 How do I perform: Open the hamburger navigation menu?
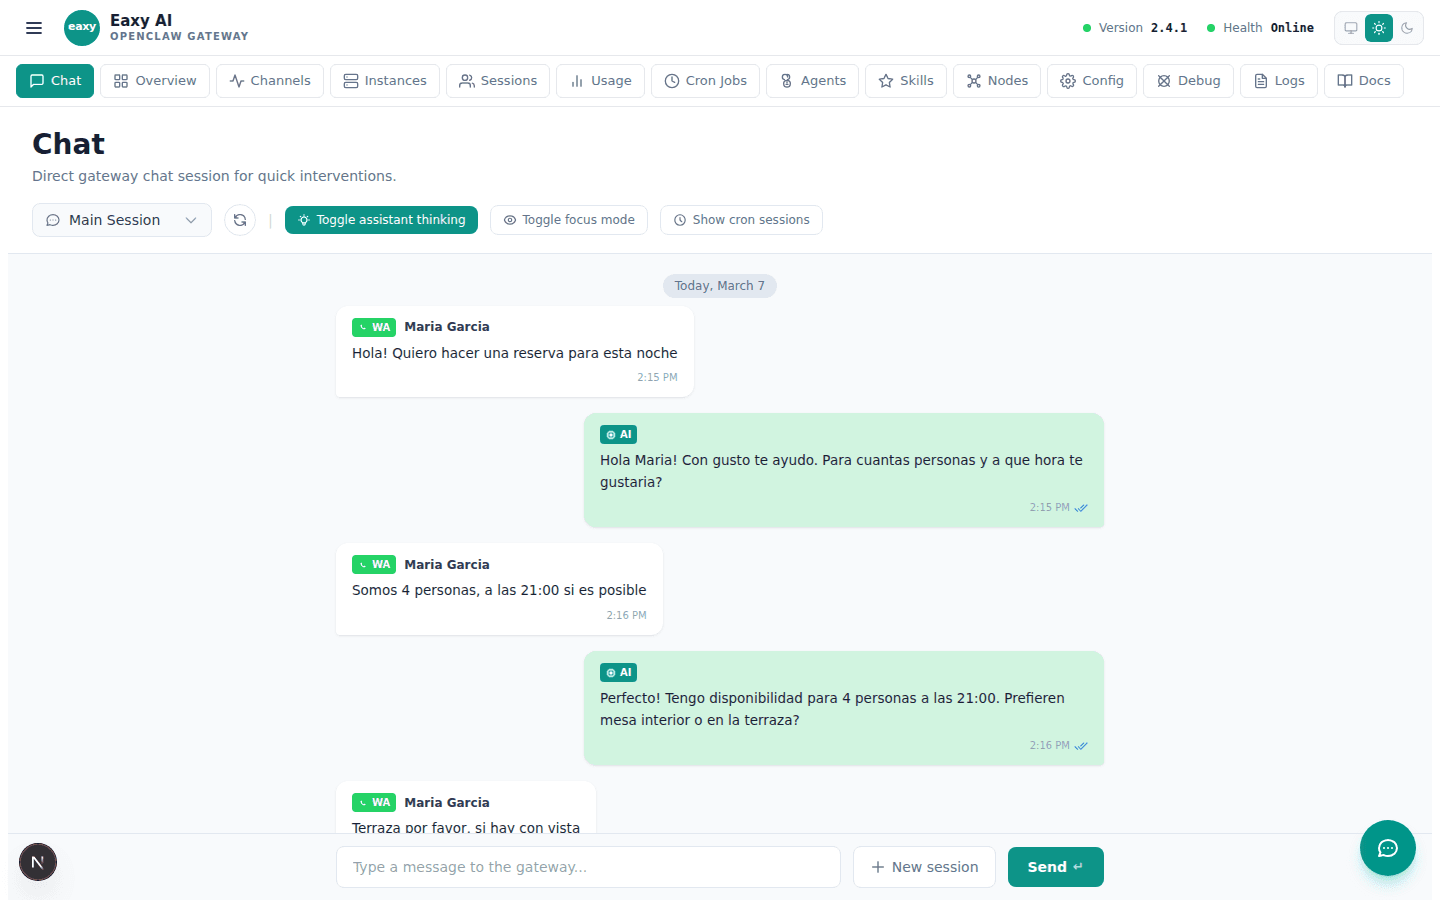pyautogui.click(x=33, y=27)
